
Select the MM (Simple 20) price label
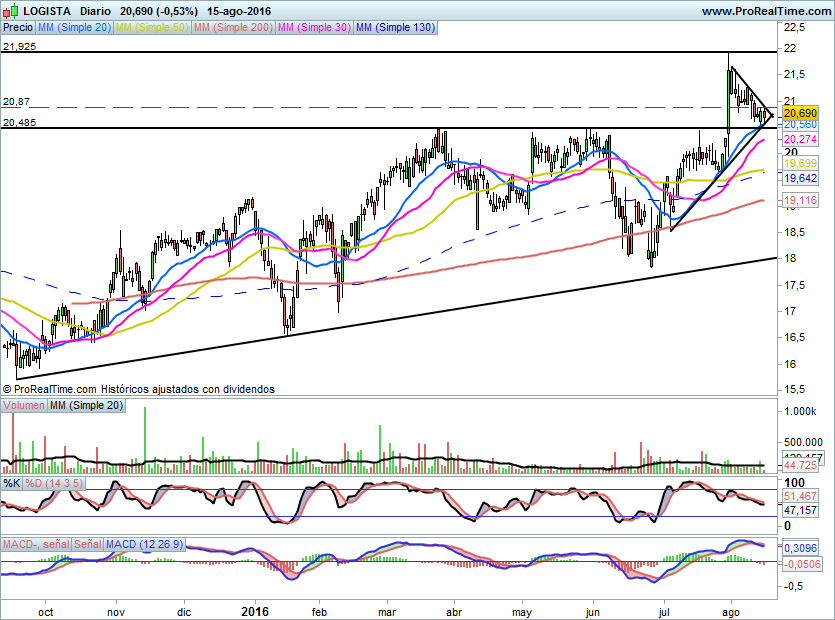(75, 28)
